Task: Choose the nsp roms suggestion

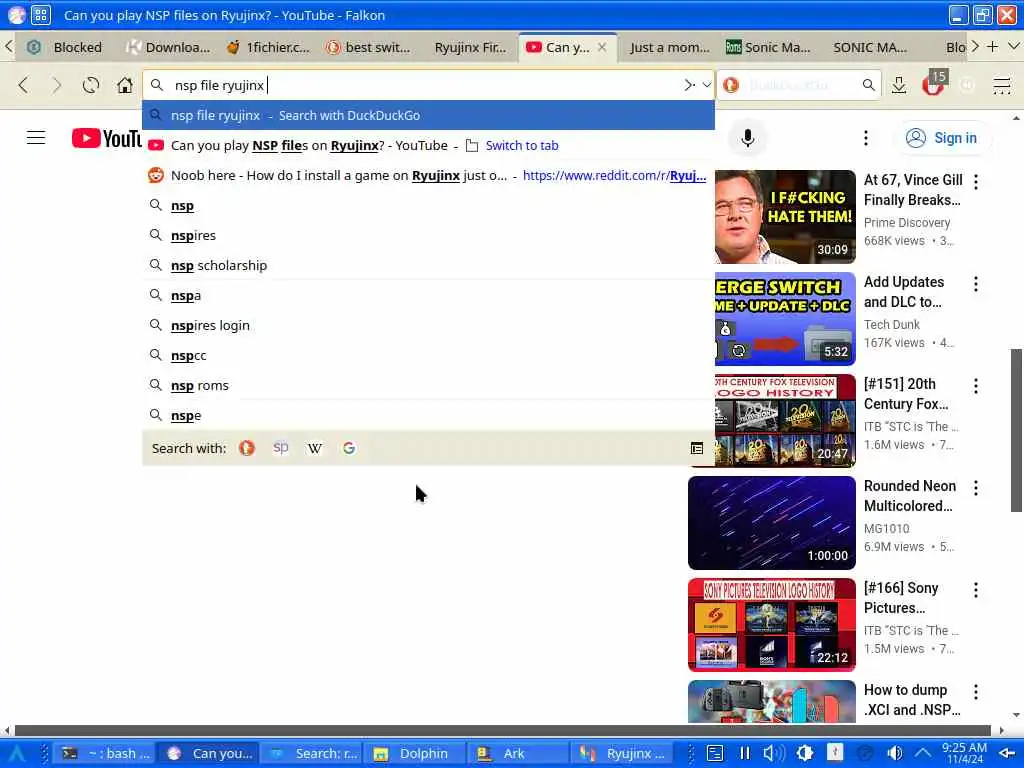Action: tap(428, 385)
